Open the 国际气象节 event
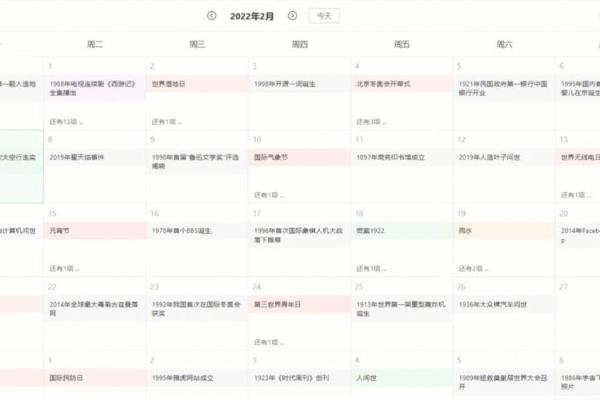This screenshot has height=400, width=600. (x=299, y=157)
